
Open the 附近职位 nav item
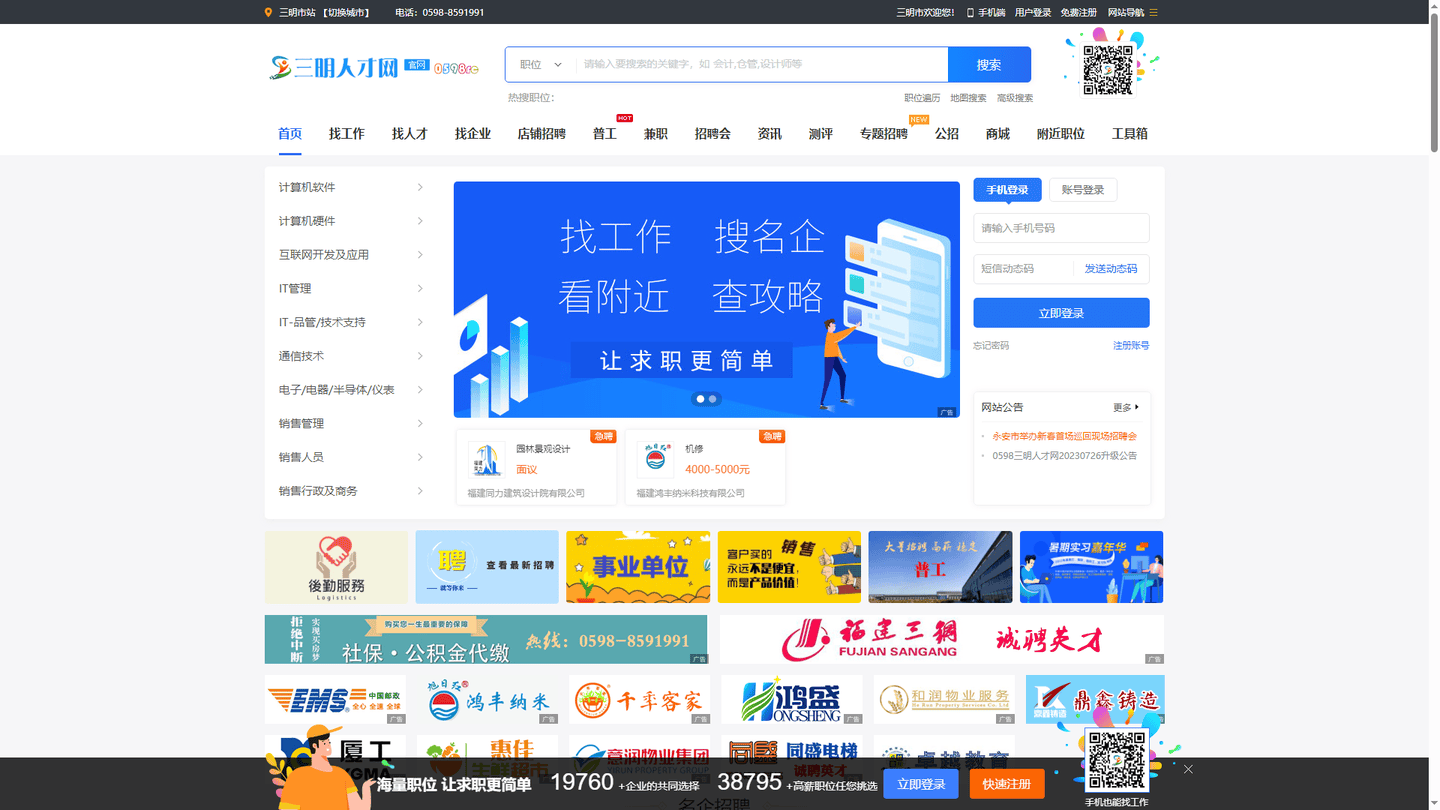[x=1061, y=134]
